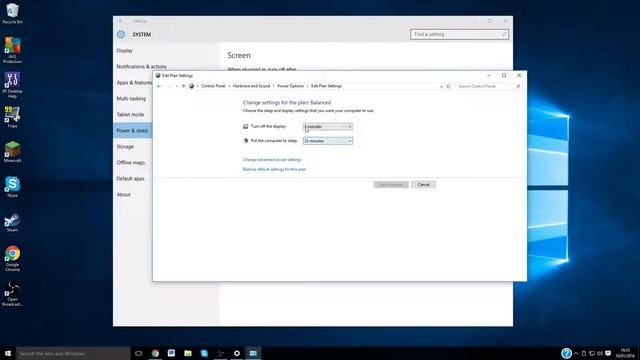Open Skype from the taskbar
This screenshot has height=360, width=640.
pyautogui.click(x=204, y=353)
